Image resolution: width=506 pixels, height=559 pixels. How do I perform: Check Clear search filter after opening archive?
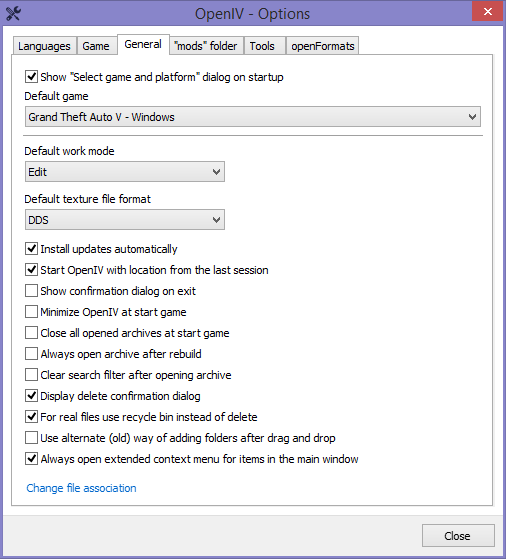31,375
